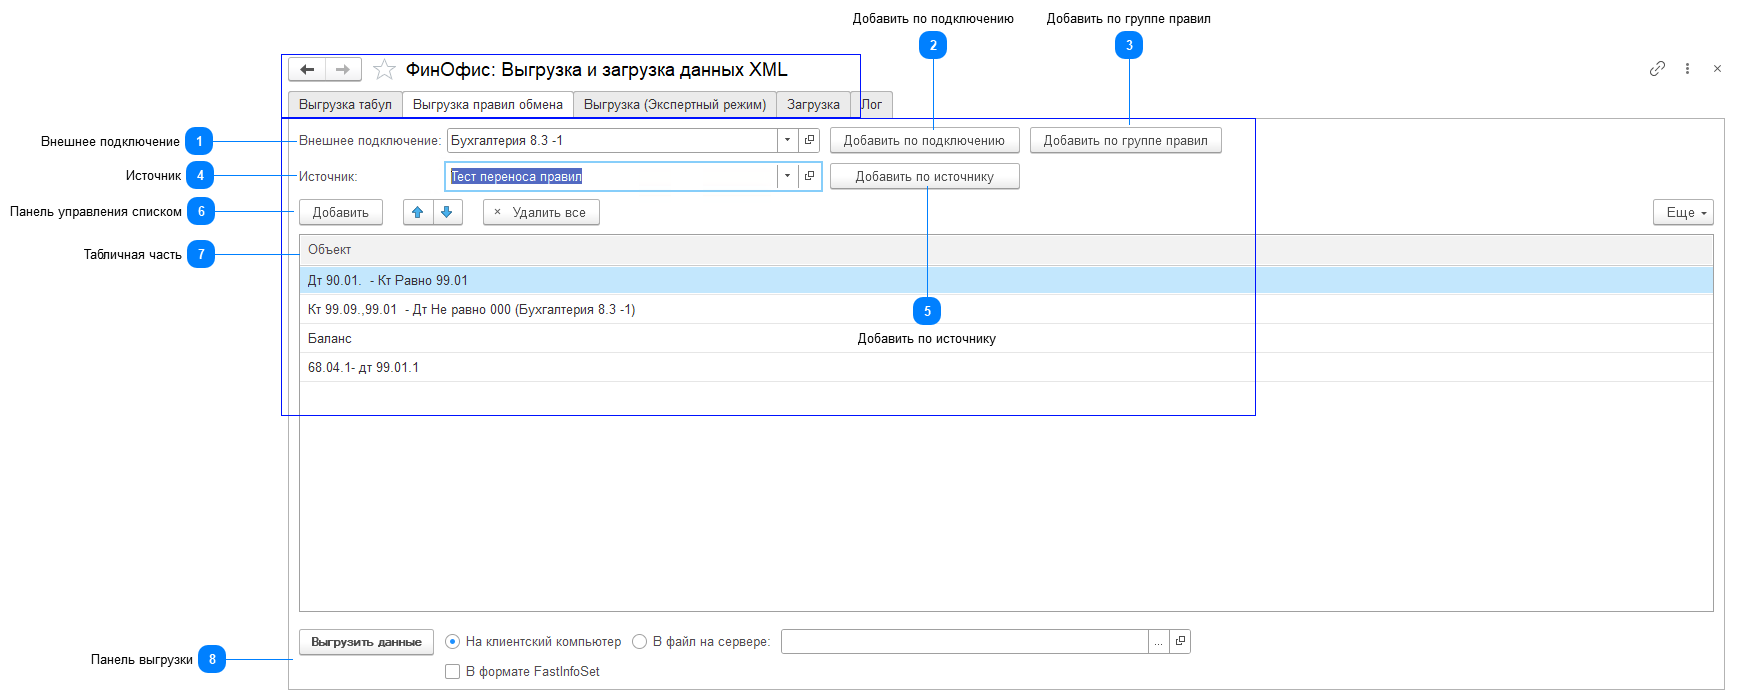The image size is (1737, 696).
Task: Go back with the left arrow button
Action: (x=307, y=69)
